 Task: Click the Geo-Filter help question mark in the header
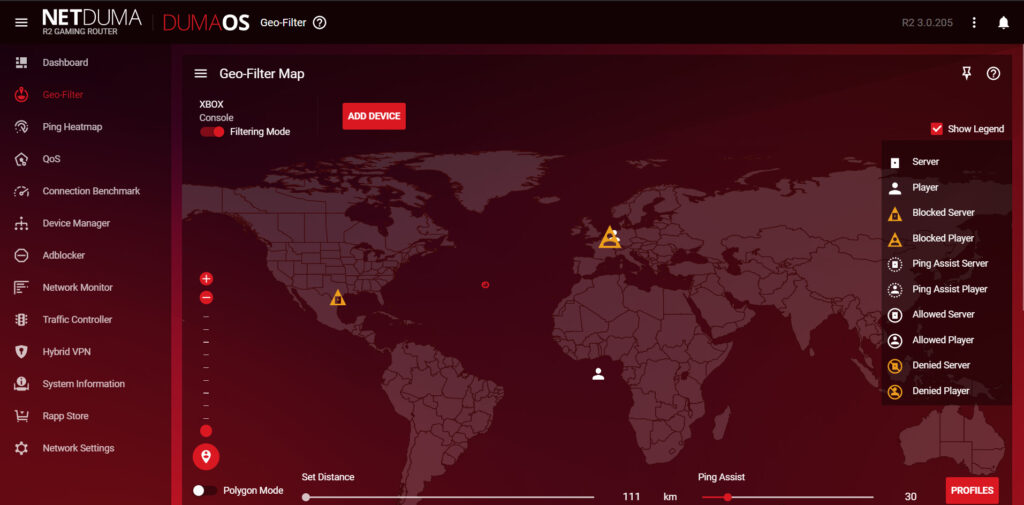pyautogui.click(x=319, y=23)
